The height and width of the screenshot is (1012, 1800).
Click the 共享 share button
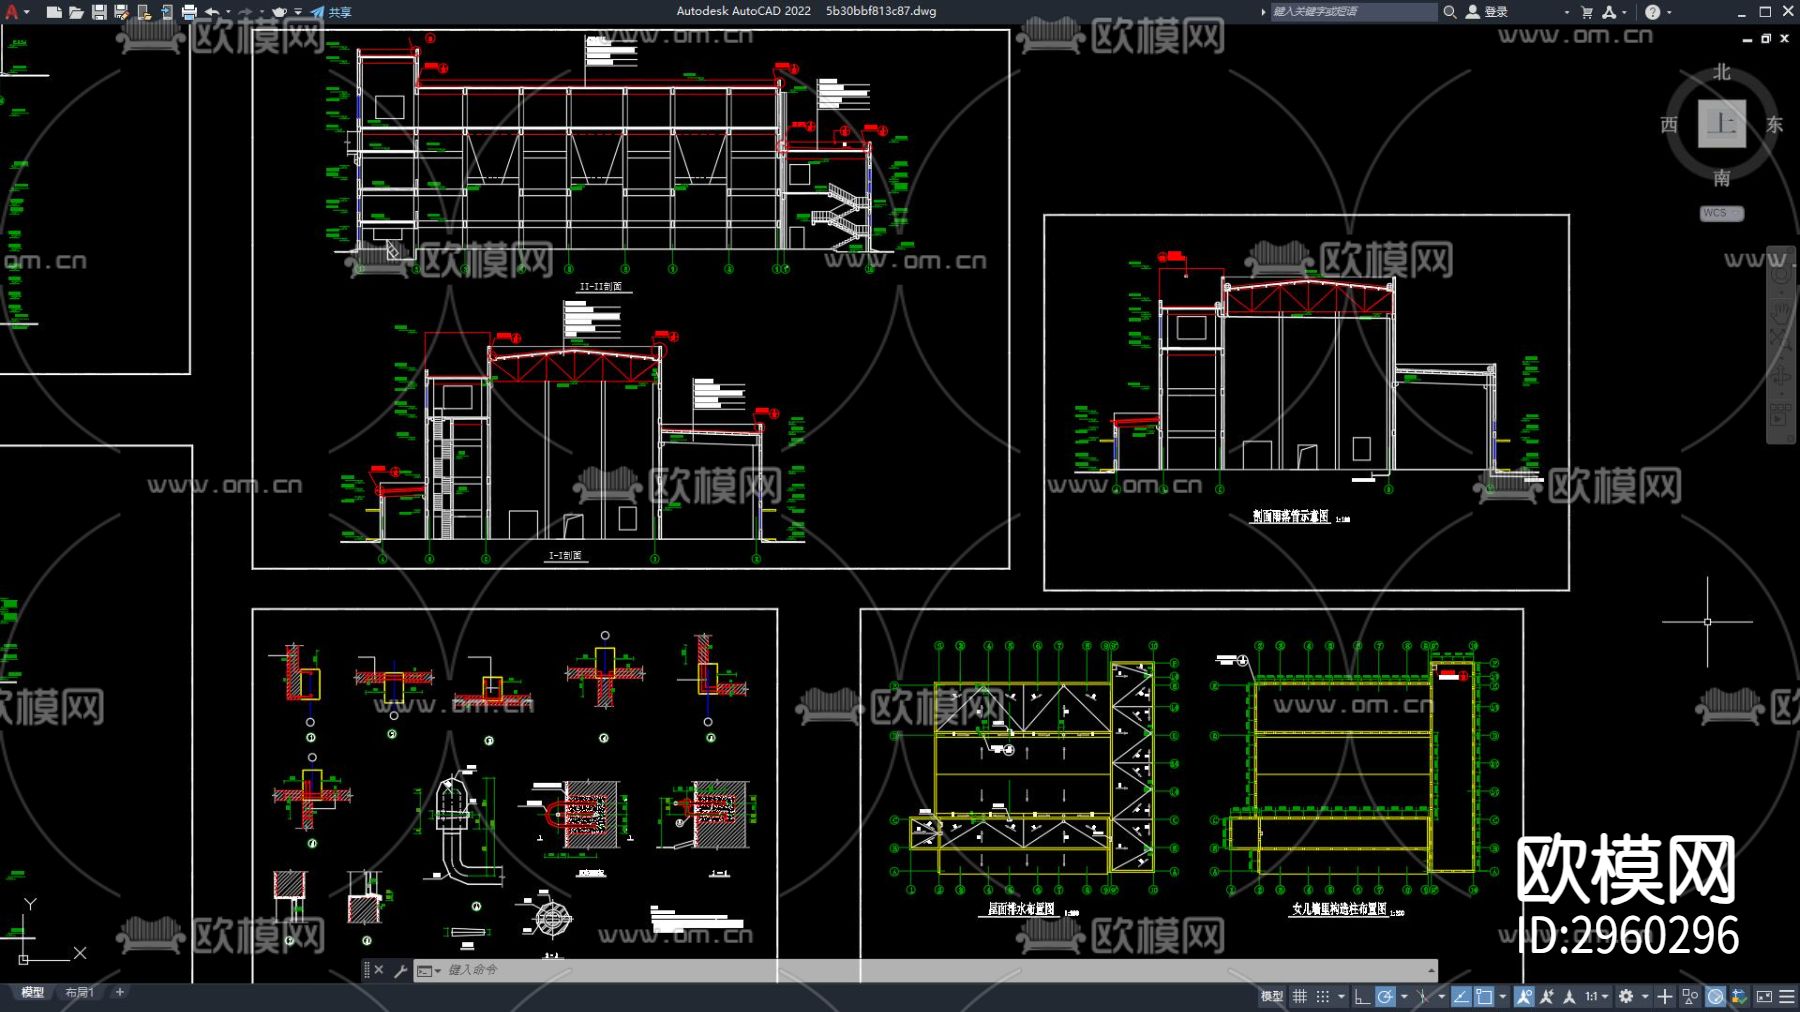coord(332,12)
